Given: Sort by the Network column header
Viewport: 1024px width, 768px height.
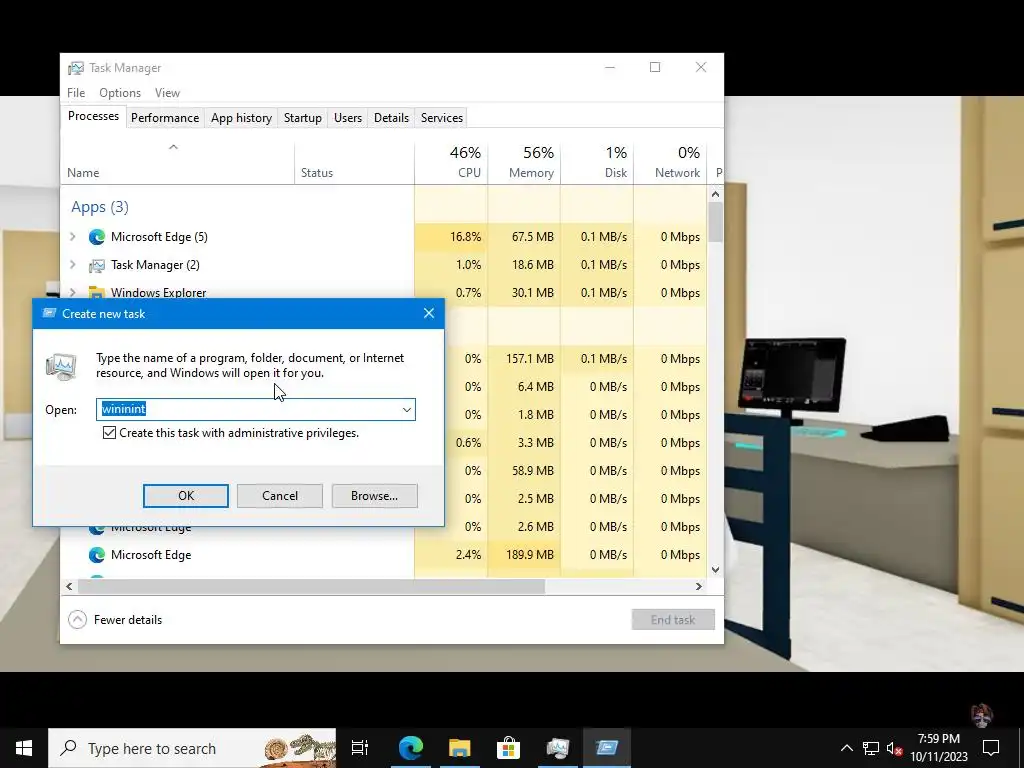Looking at the screenshot, I should pyautogui.click(x=670, y=162).
